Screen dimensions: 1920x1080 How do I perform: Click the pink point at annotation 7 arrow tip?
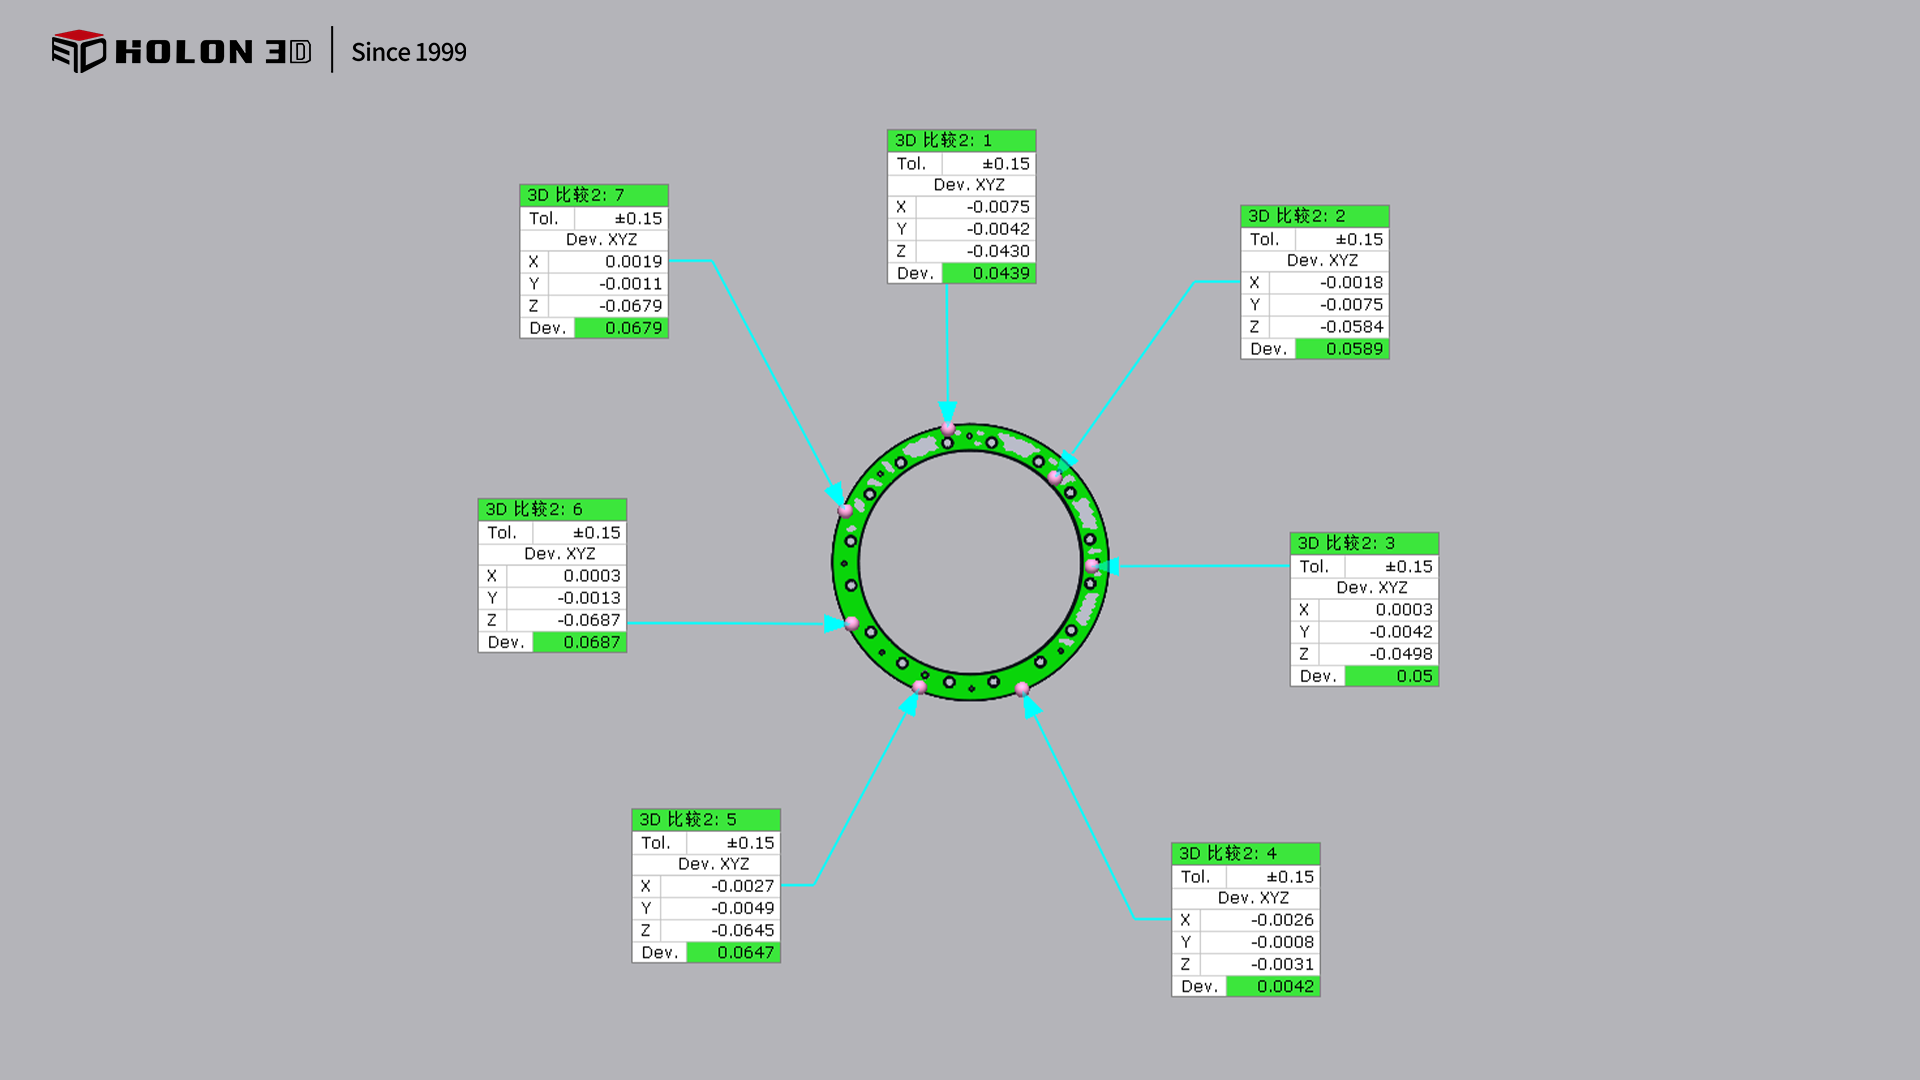click(845, 510)
